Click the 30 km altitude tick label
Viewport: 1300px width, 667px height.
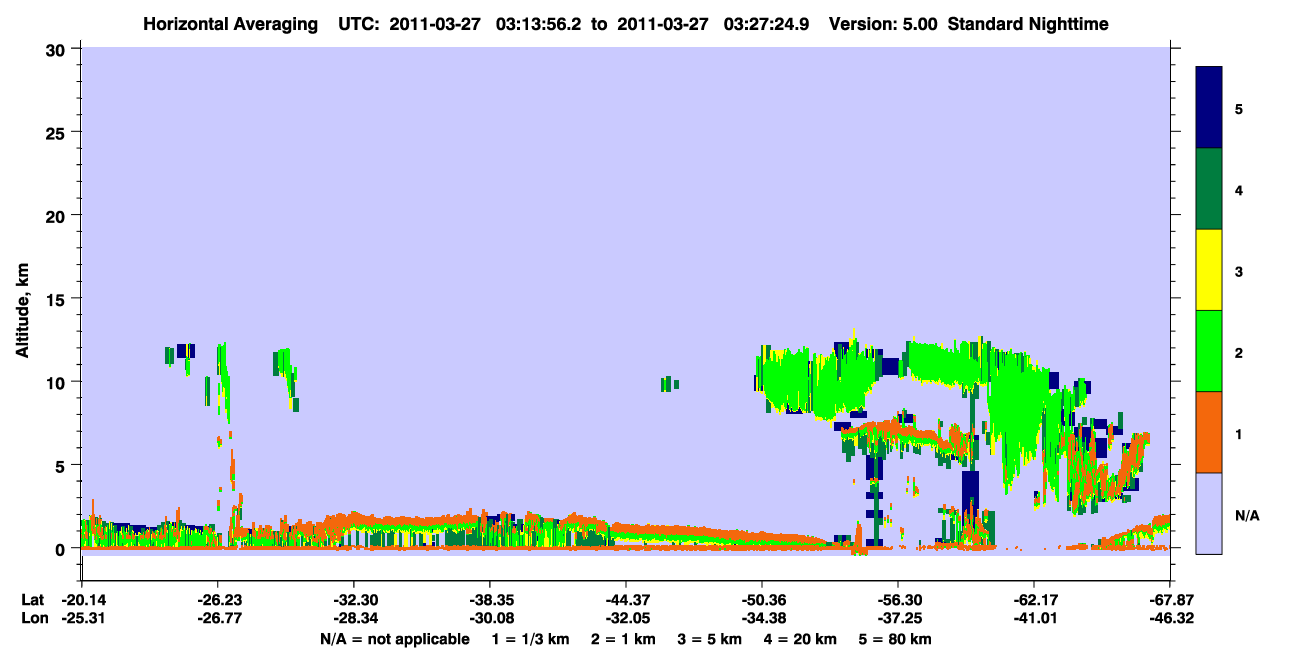click(x=59, y=48)
